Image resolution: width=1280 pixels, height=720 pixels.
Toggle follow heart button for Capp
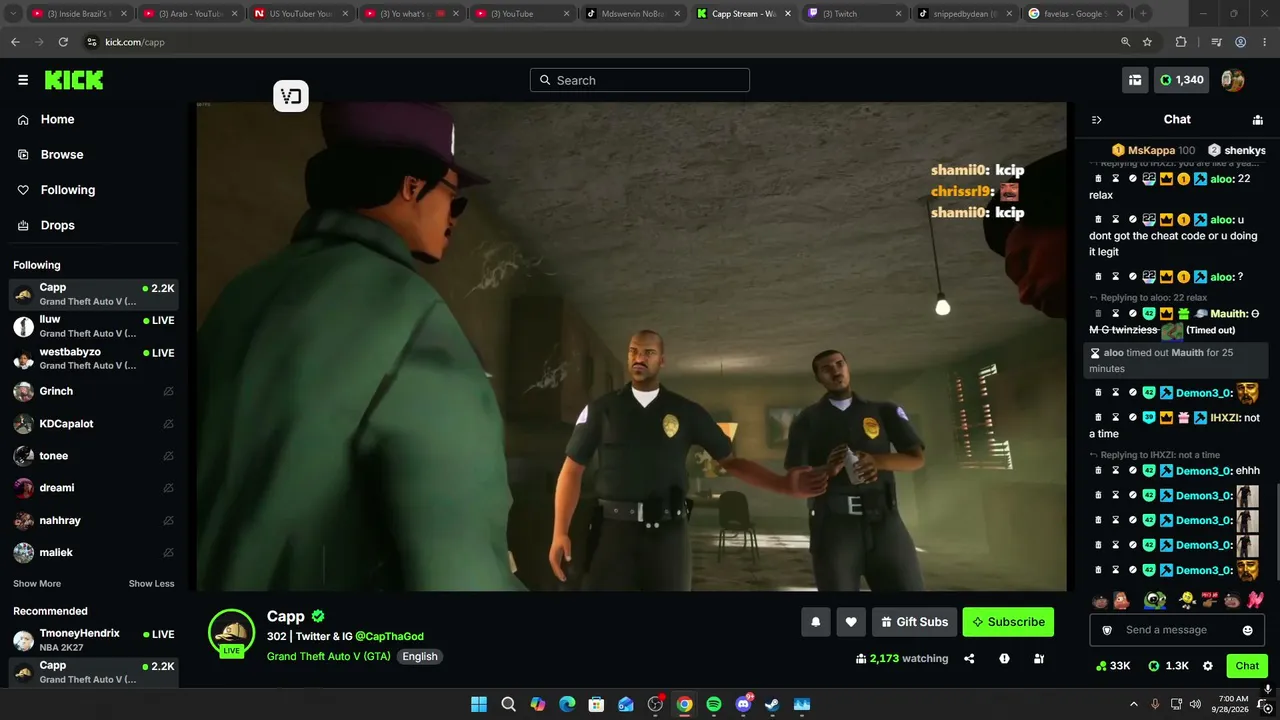(851, 622)
